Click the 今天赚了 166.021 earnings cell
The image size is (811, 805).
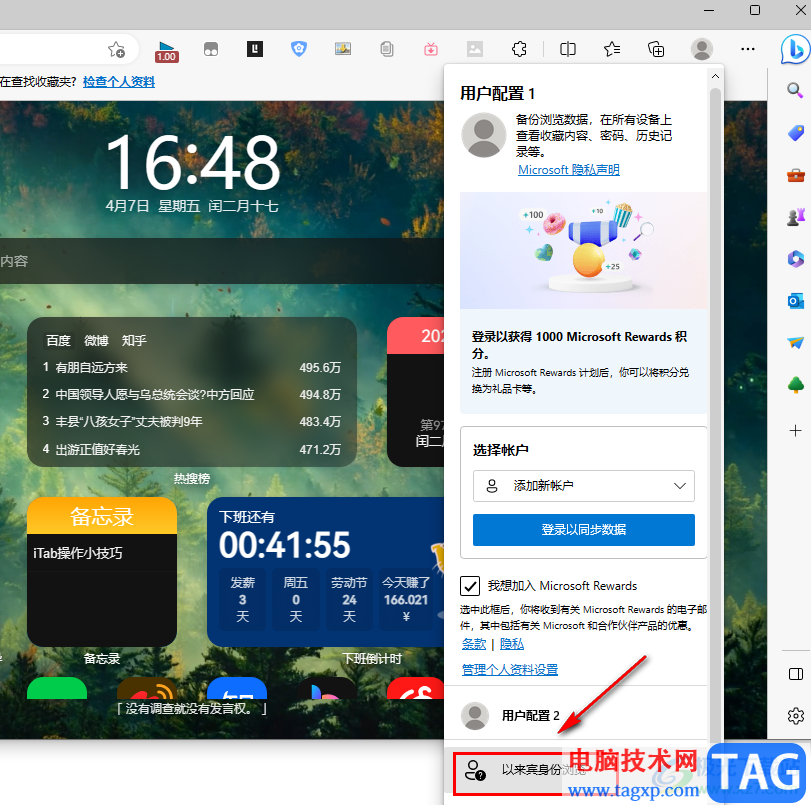406,599
